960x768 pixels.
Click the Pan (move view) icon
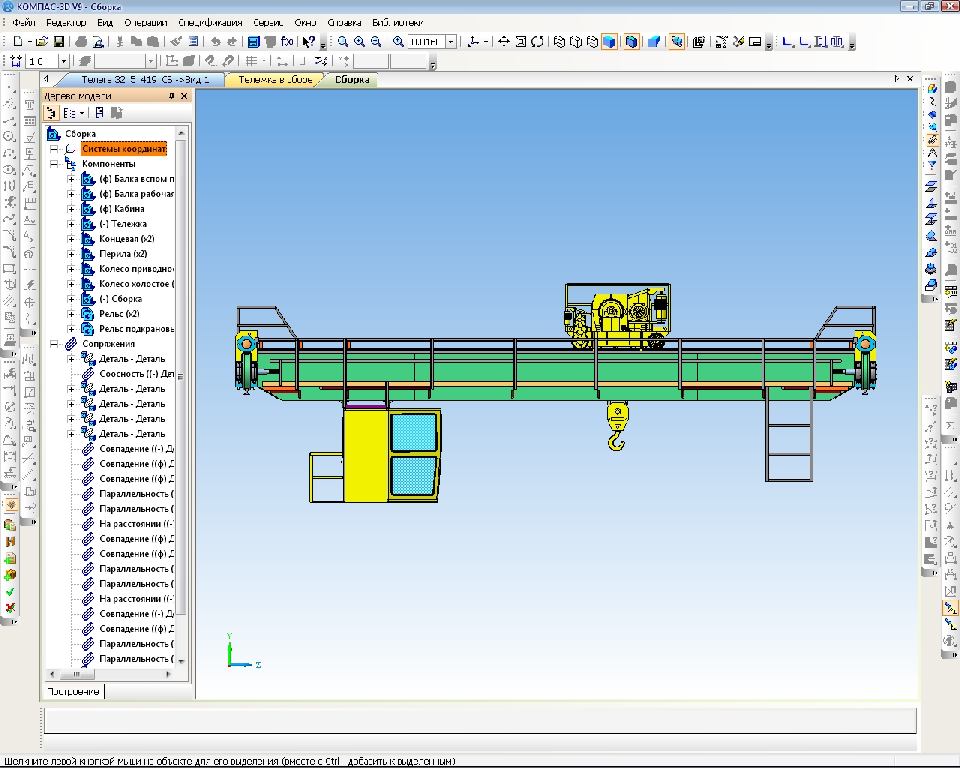(504, 42)
